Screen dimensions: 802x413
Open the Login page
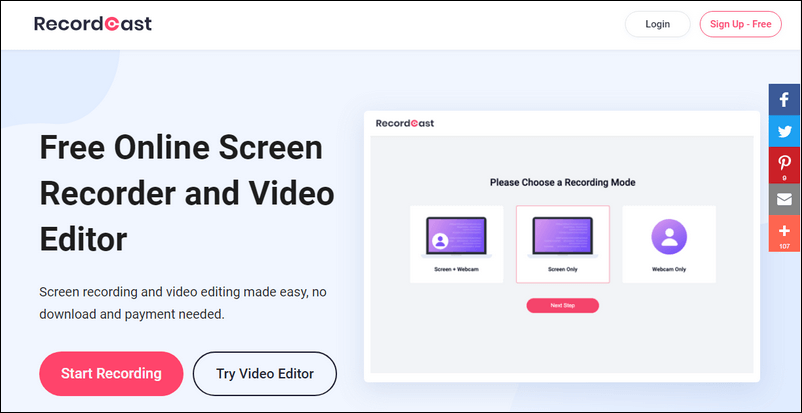[657, 24]
